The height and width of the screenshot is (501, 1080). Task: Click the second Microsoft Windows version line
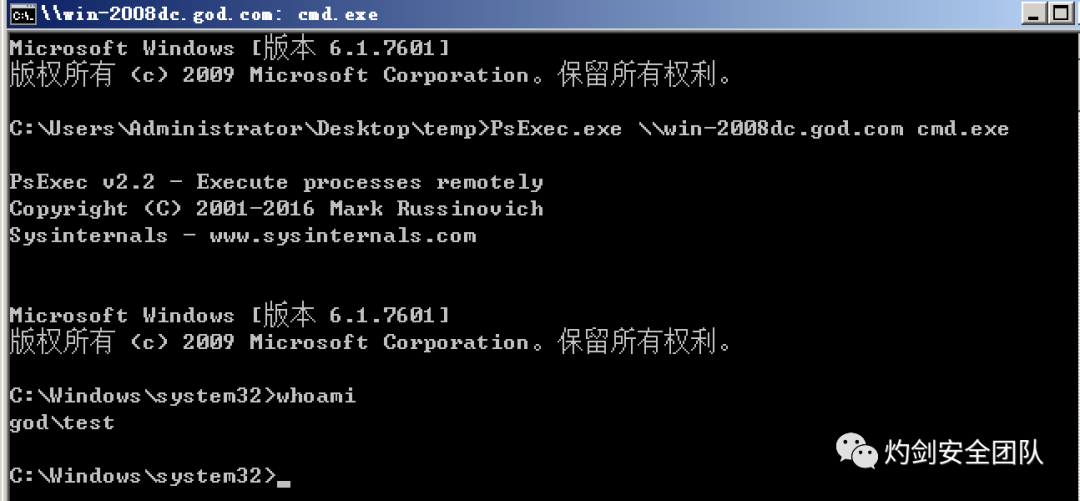(229, 316)
